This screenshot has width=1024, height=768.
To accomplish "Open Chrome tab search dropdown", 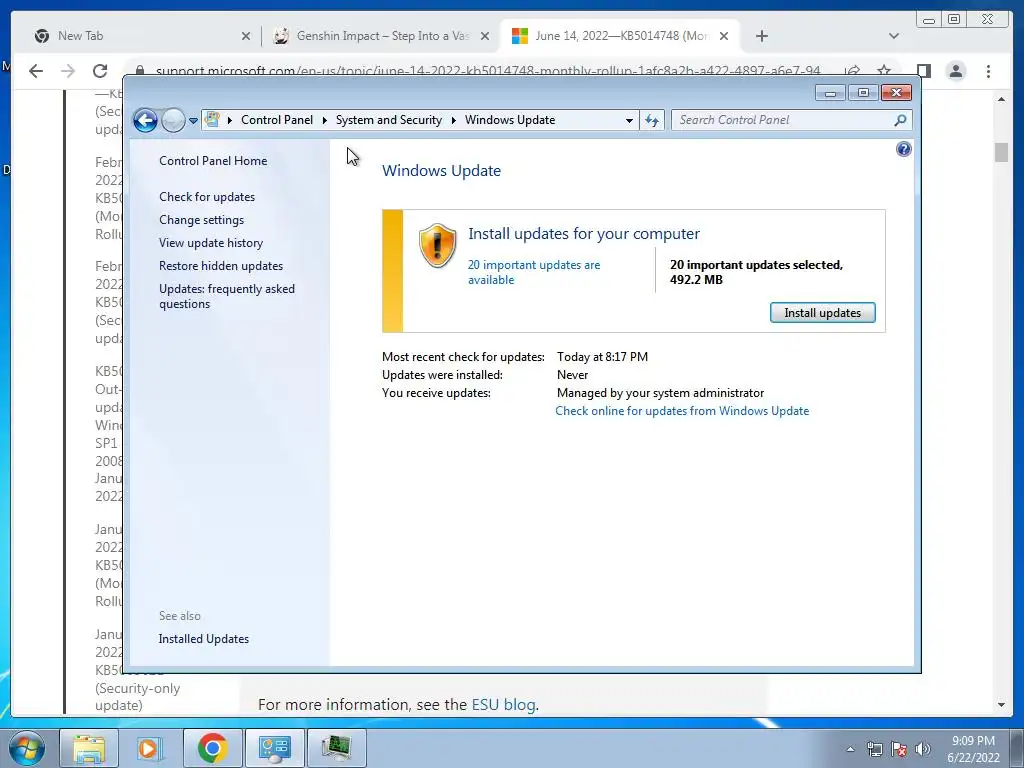I will point(894,36).
